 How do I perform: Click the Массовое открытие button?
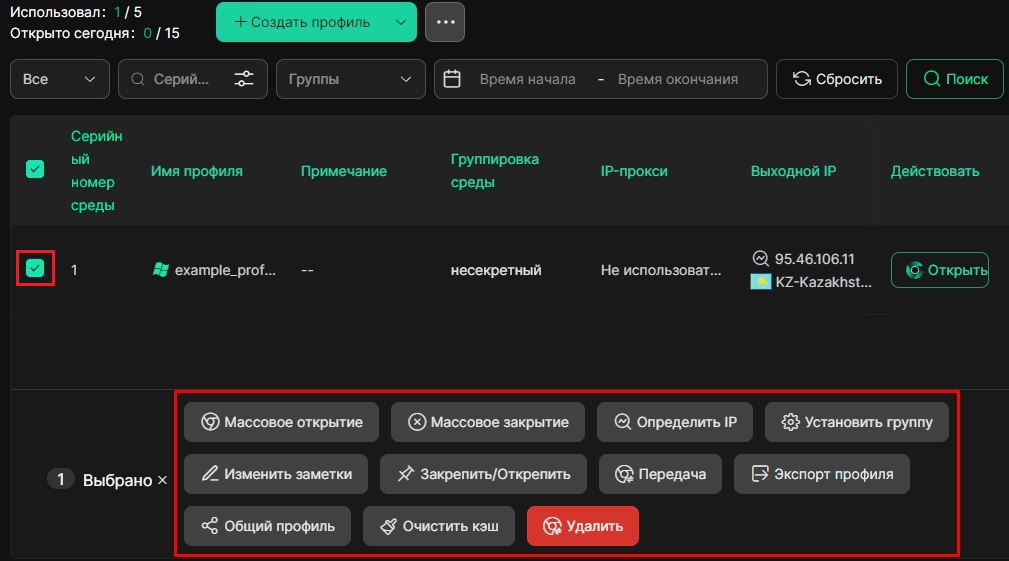(x=281, y=422)
